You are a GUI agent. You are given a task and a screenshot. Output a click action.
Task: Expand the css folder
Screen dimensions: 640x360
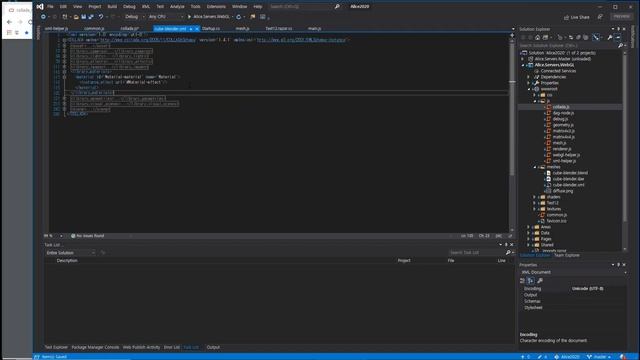click(535, 95)
